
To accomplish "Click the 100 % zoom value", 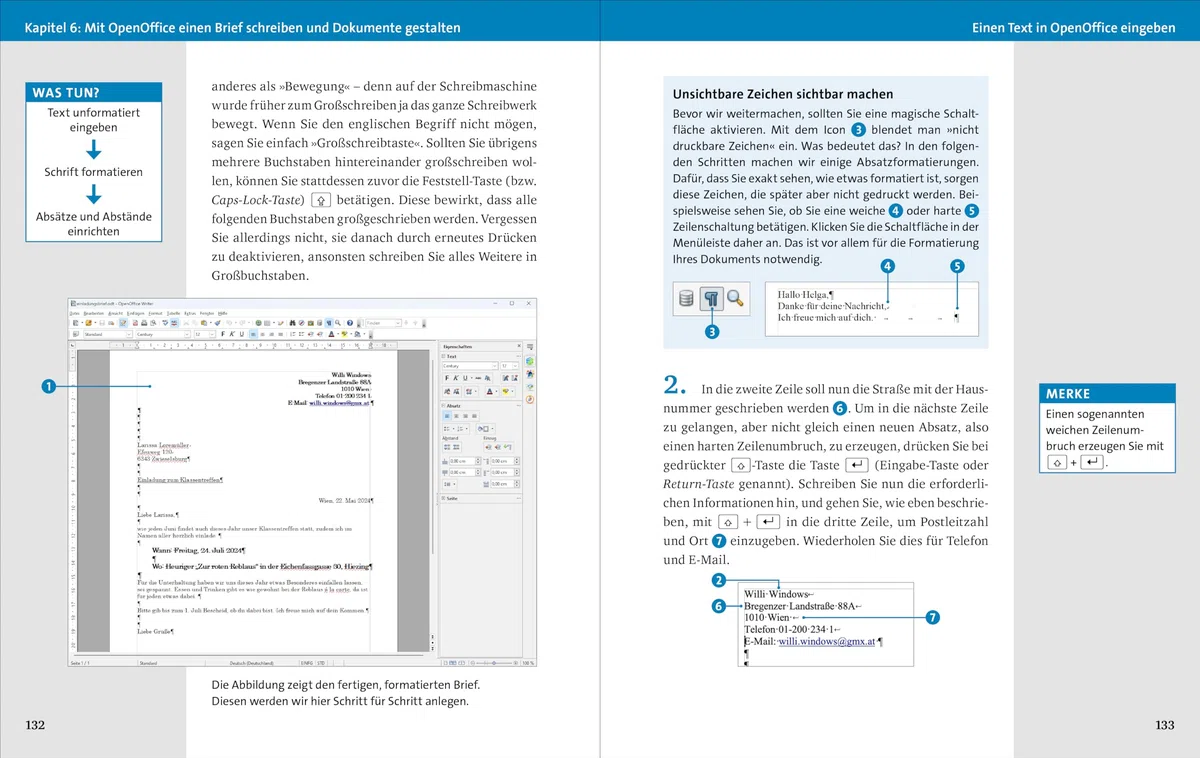I will (x=526, y=661).
